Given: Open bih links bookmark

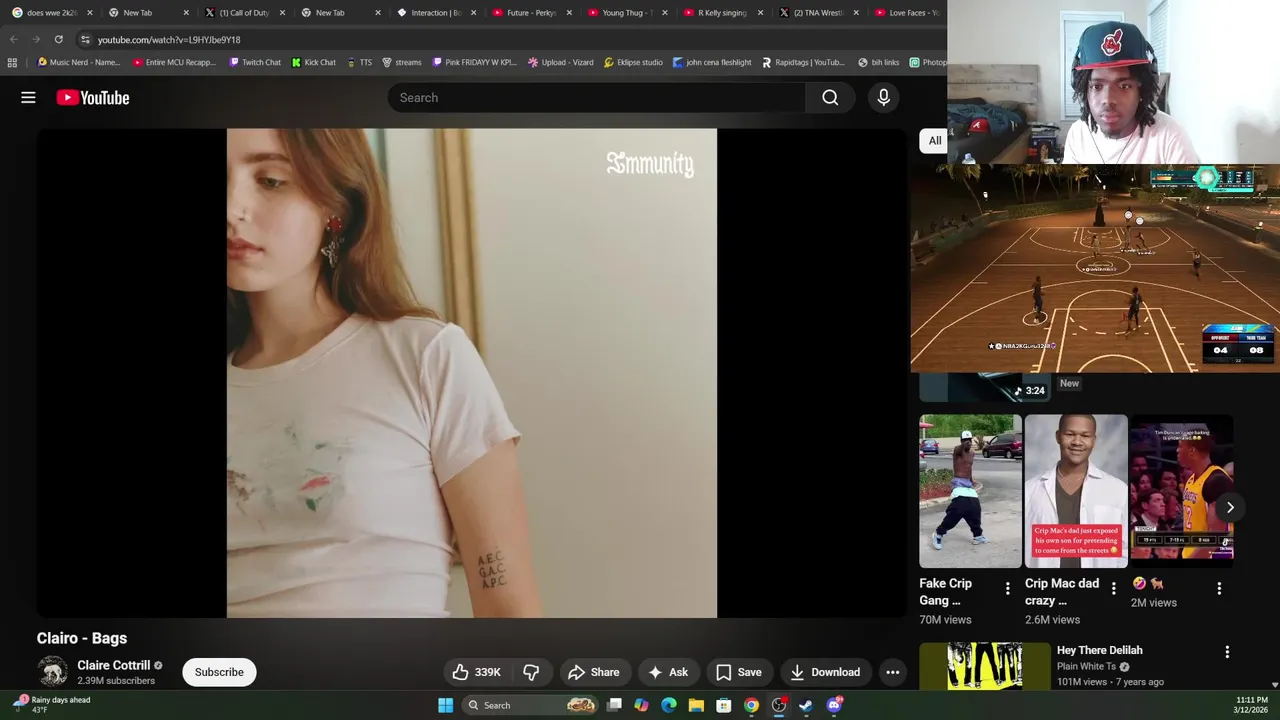Looking at the screenshot, I should pyautogui.click(x=879, y=62).
